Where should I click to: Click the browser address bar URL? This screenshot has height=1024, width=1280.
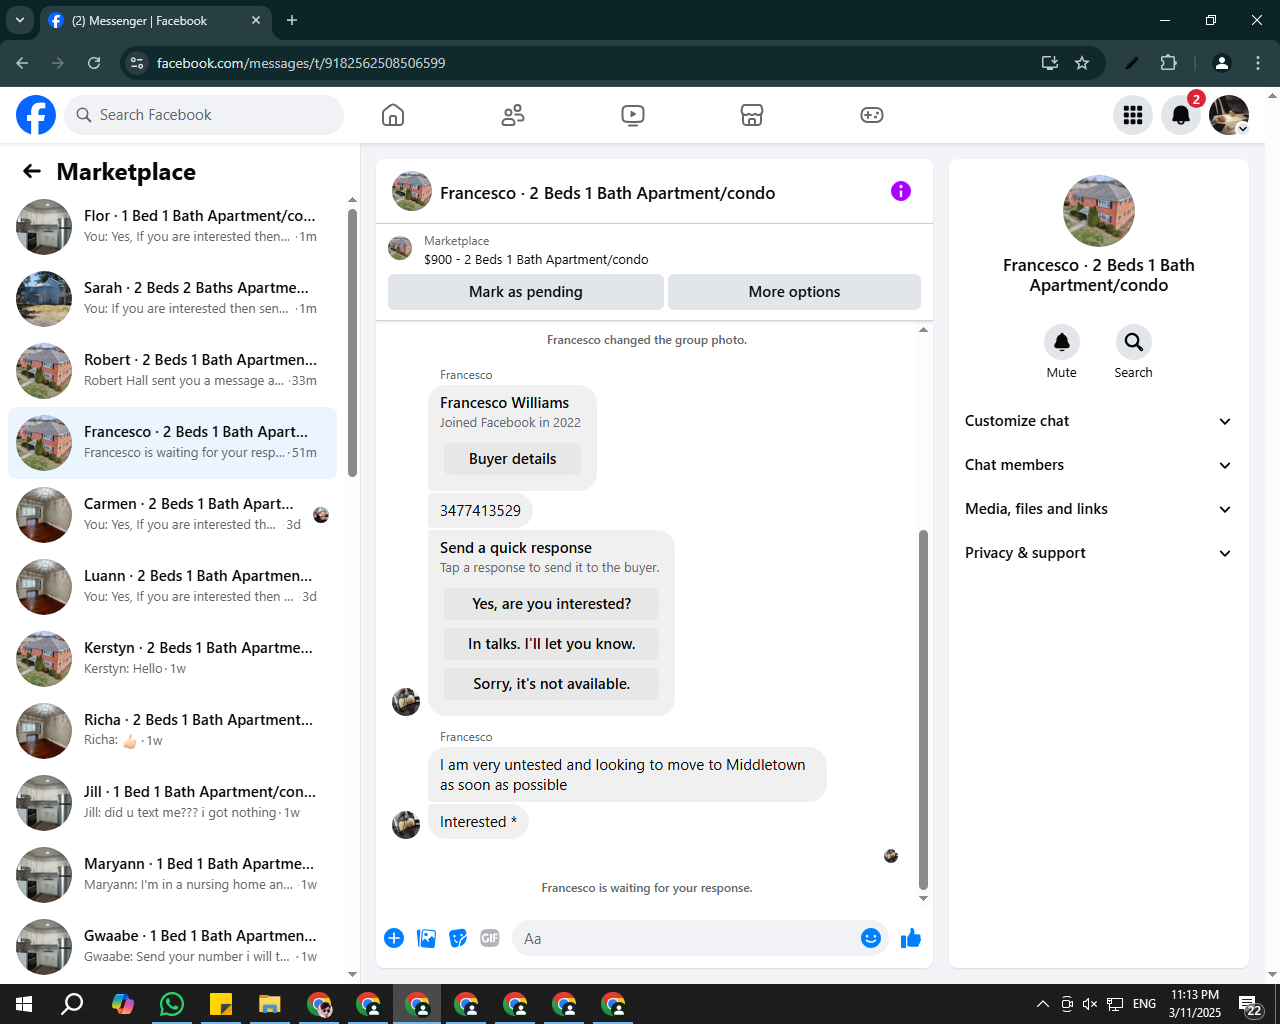point(301,63)
